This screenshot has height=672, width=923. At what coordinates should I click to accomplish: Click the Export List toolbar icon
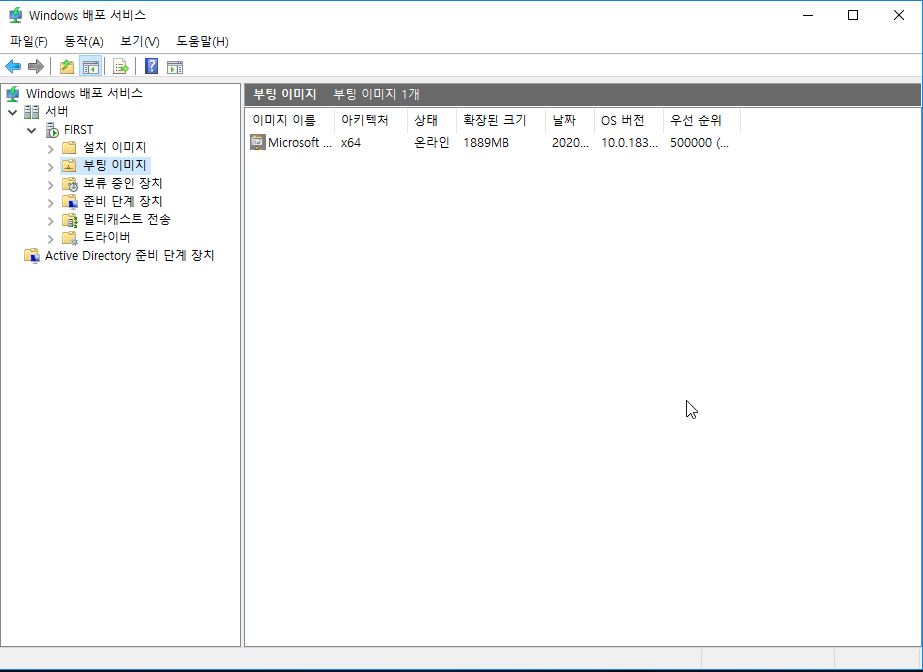[121, 66]
